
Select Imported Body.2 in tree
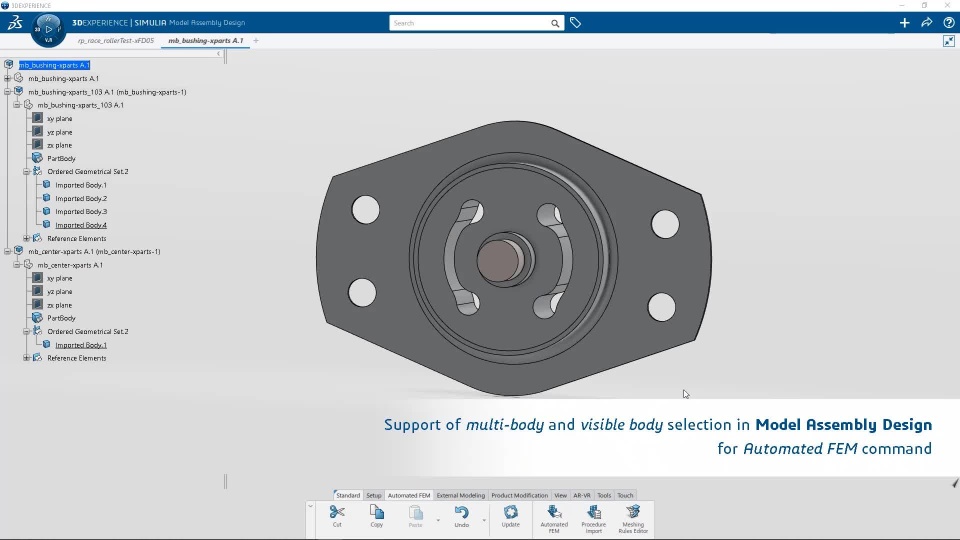(81, 198)
